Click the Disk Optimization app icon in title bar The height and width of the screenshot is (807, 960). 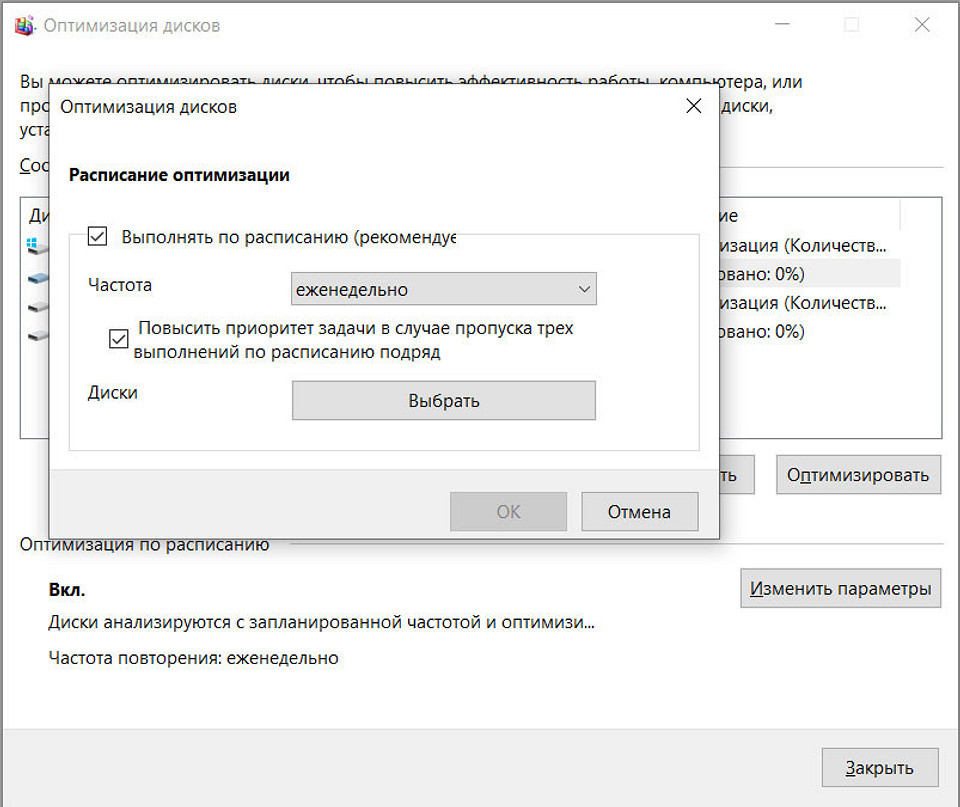(24, 26)
